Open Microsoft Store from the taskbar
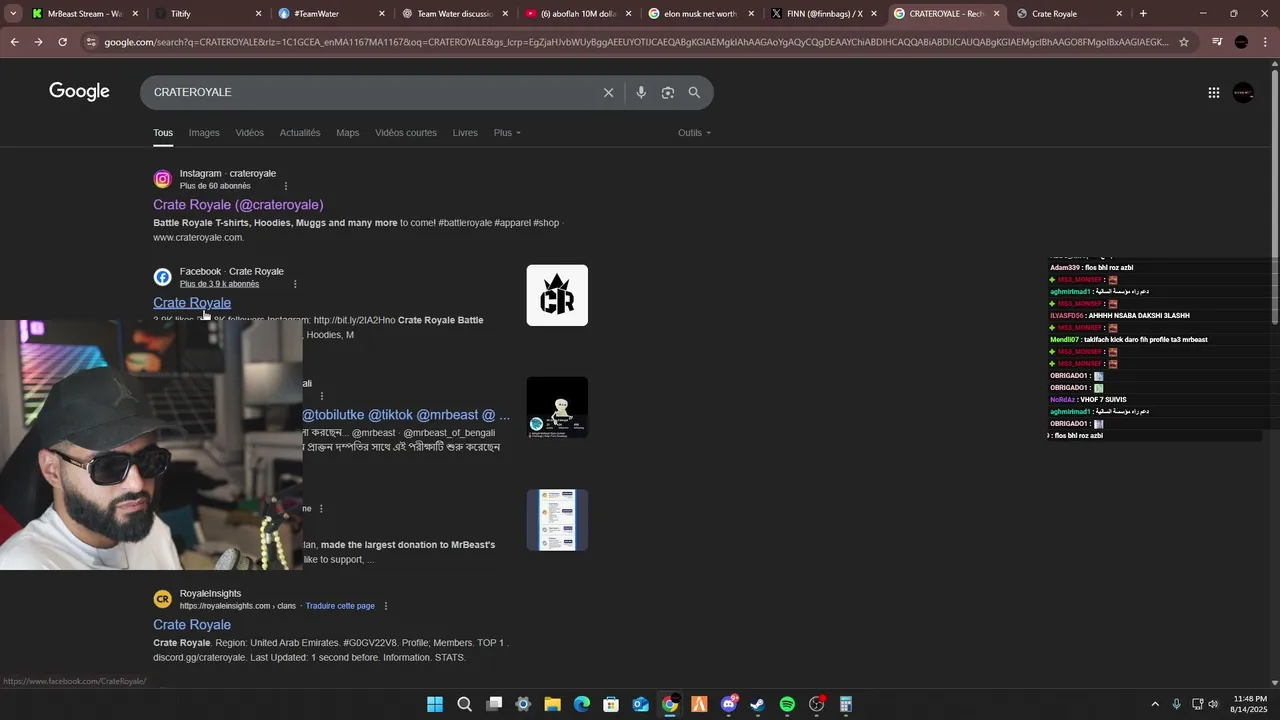This screenshot has height=720, width=1280. (x=611, y=704)
